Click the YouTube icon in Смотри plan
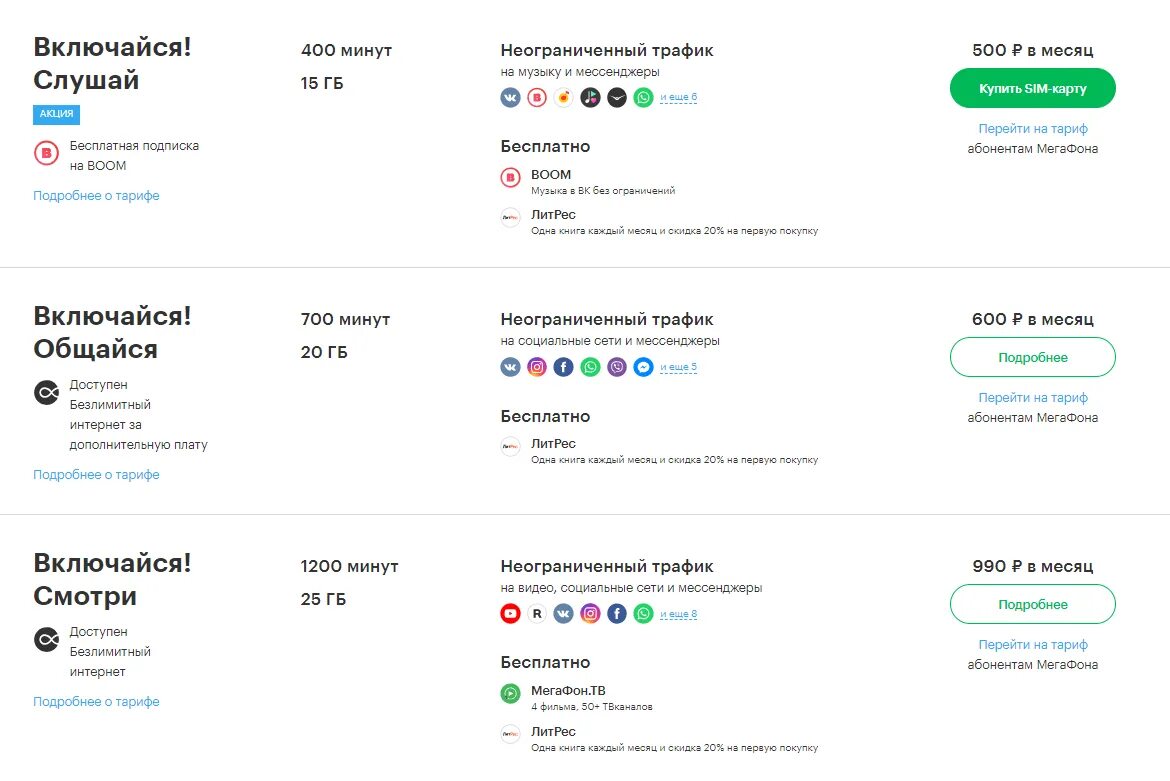1170x781 pixels. (x=510, y=614)
